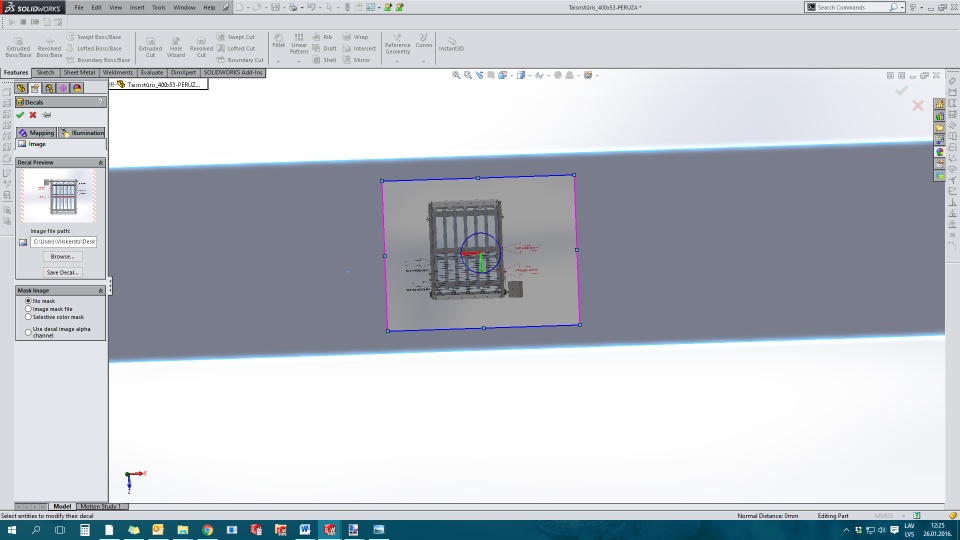Cancel with the large red X in viewport corner
This screenshot has height=540, width=960.
[x=918, y=105]
